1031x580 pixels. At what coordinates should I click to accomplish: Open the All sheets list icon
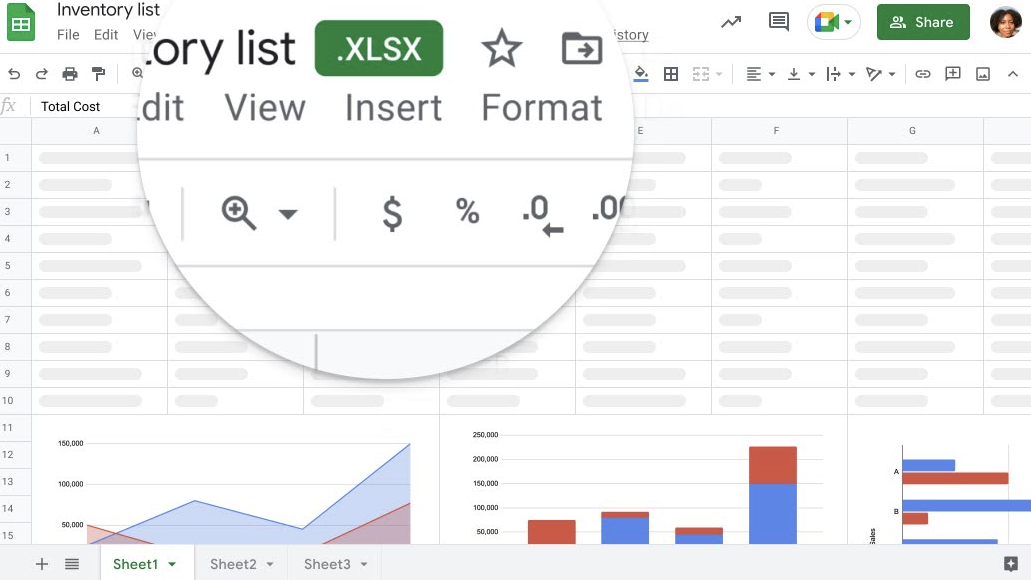[72, 564]
